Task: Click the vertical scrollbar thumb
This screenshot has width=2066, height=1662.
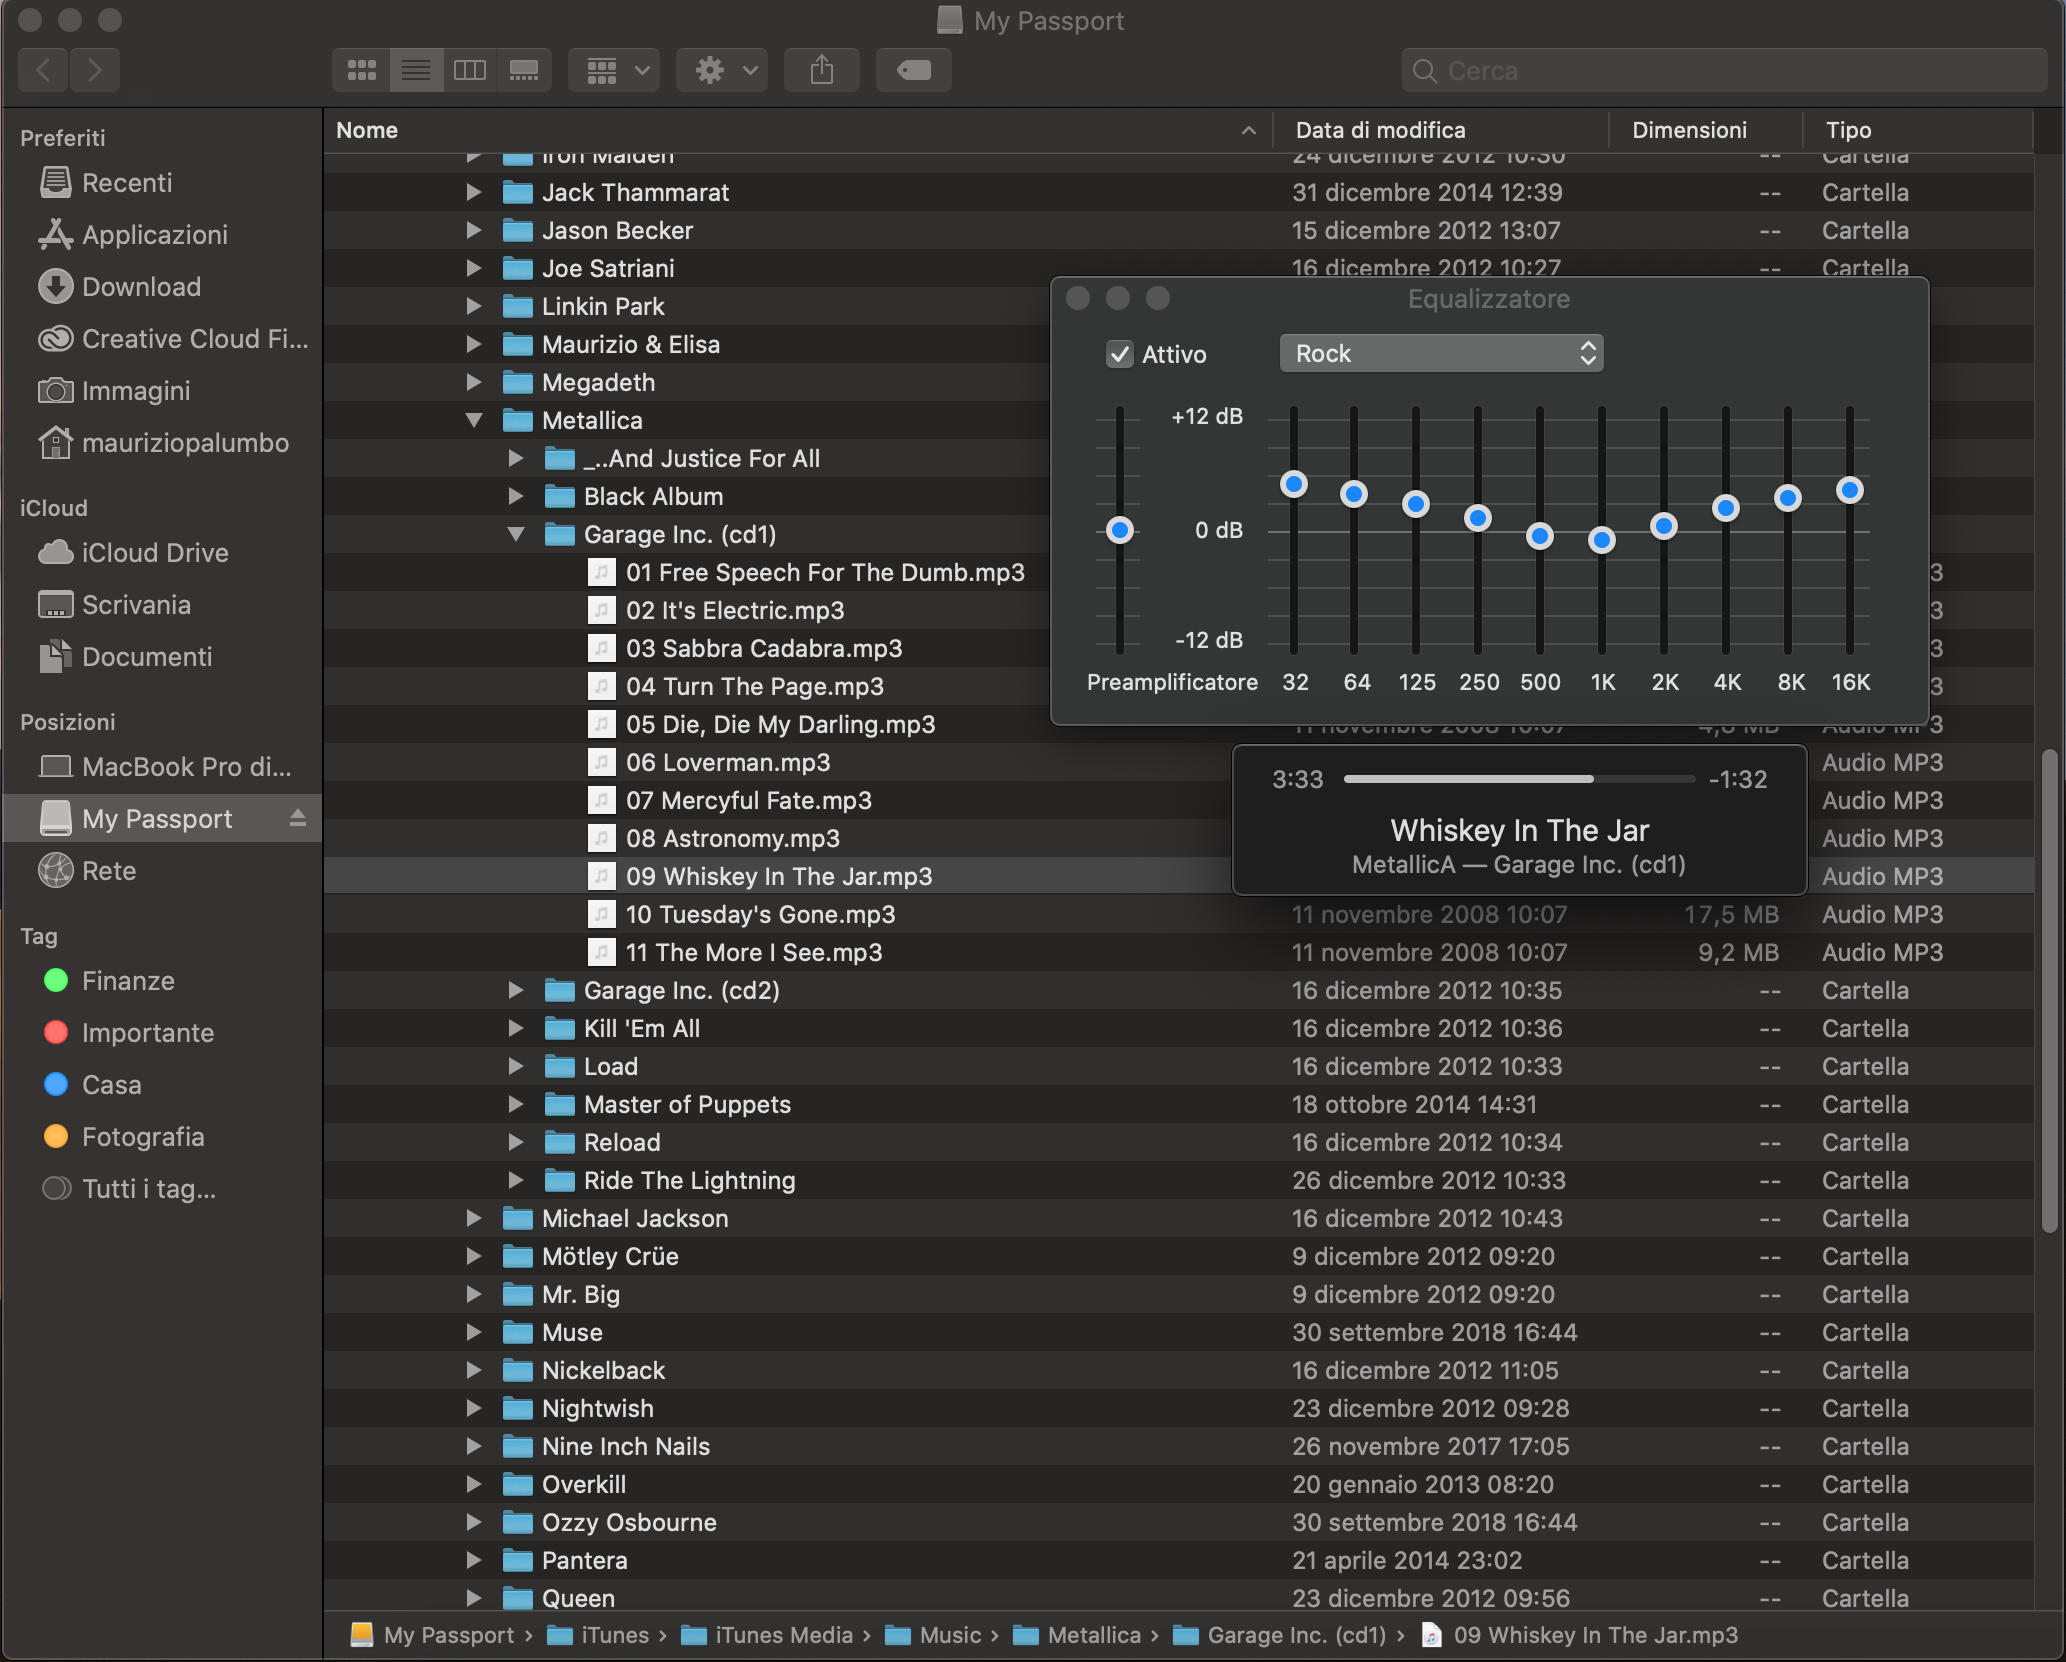Action: [x=2049, y=990]
